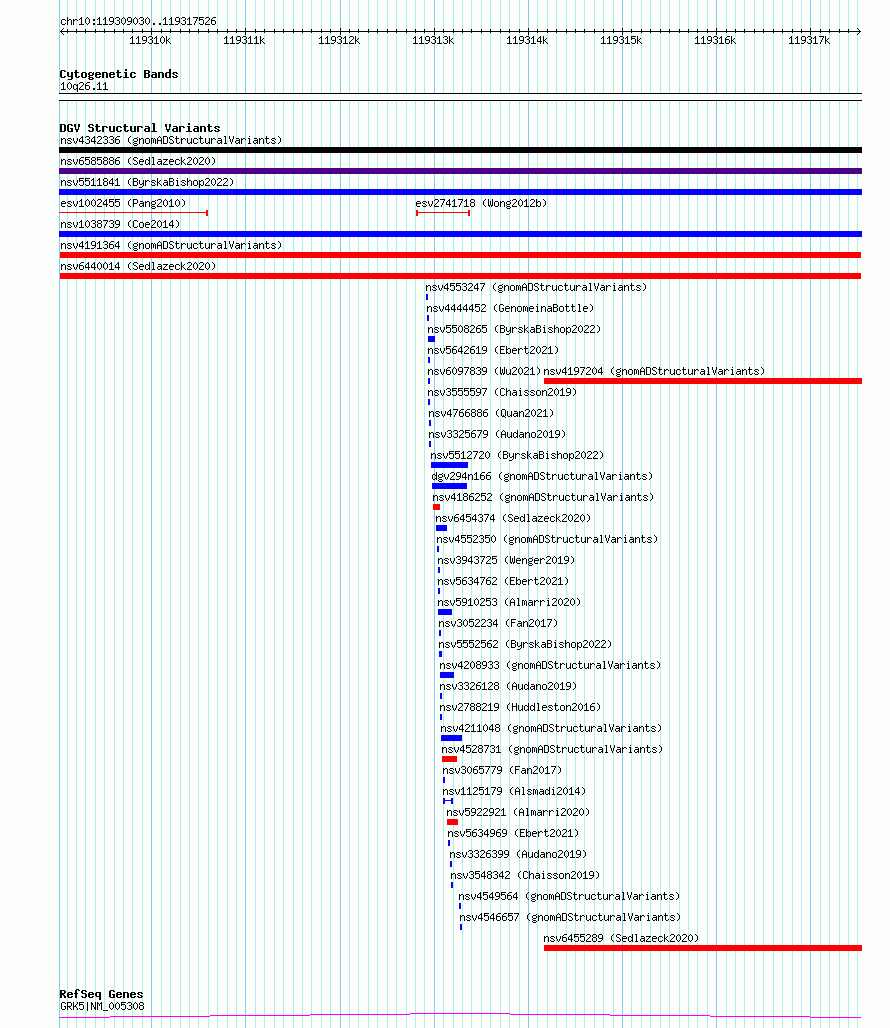Select dgv294n166 gnomADStructuralVariants label
The width and height of the screenshot is (890, 1028).
coord(542,476)
